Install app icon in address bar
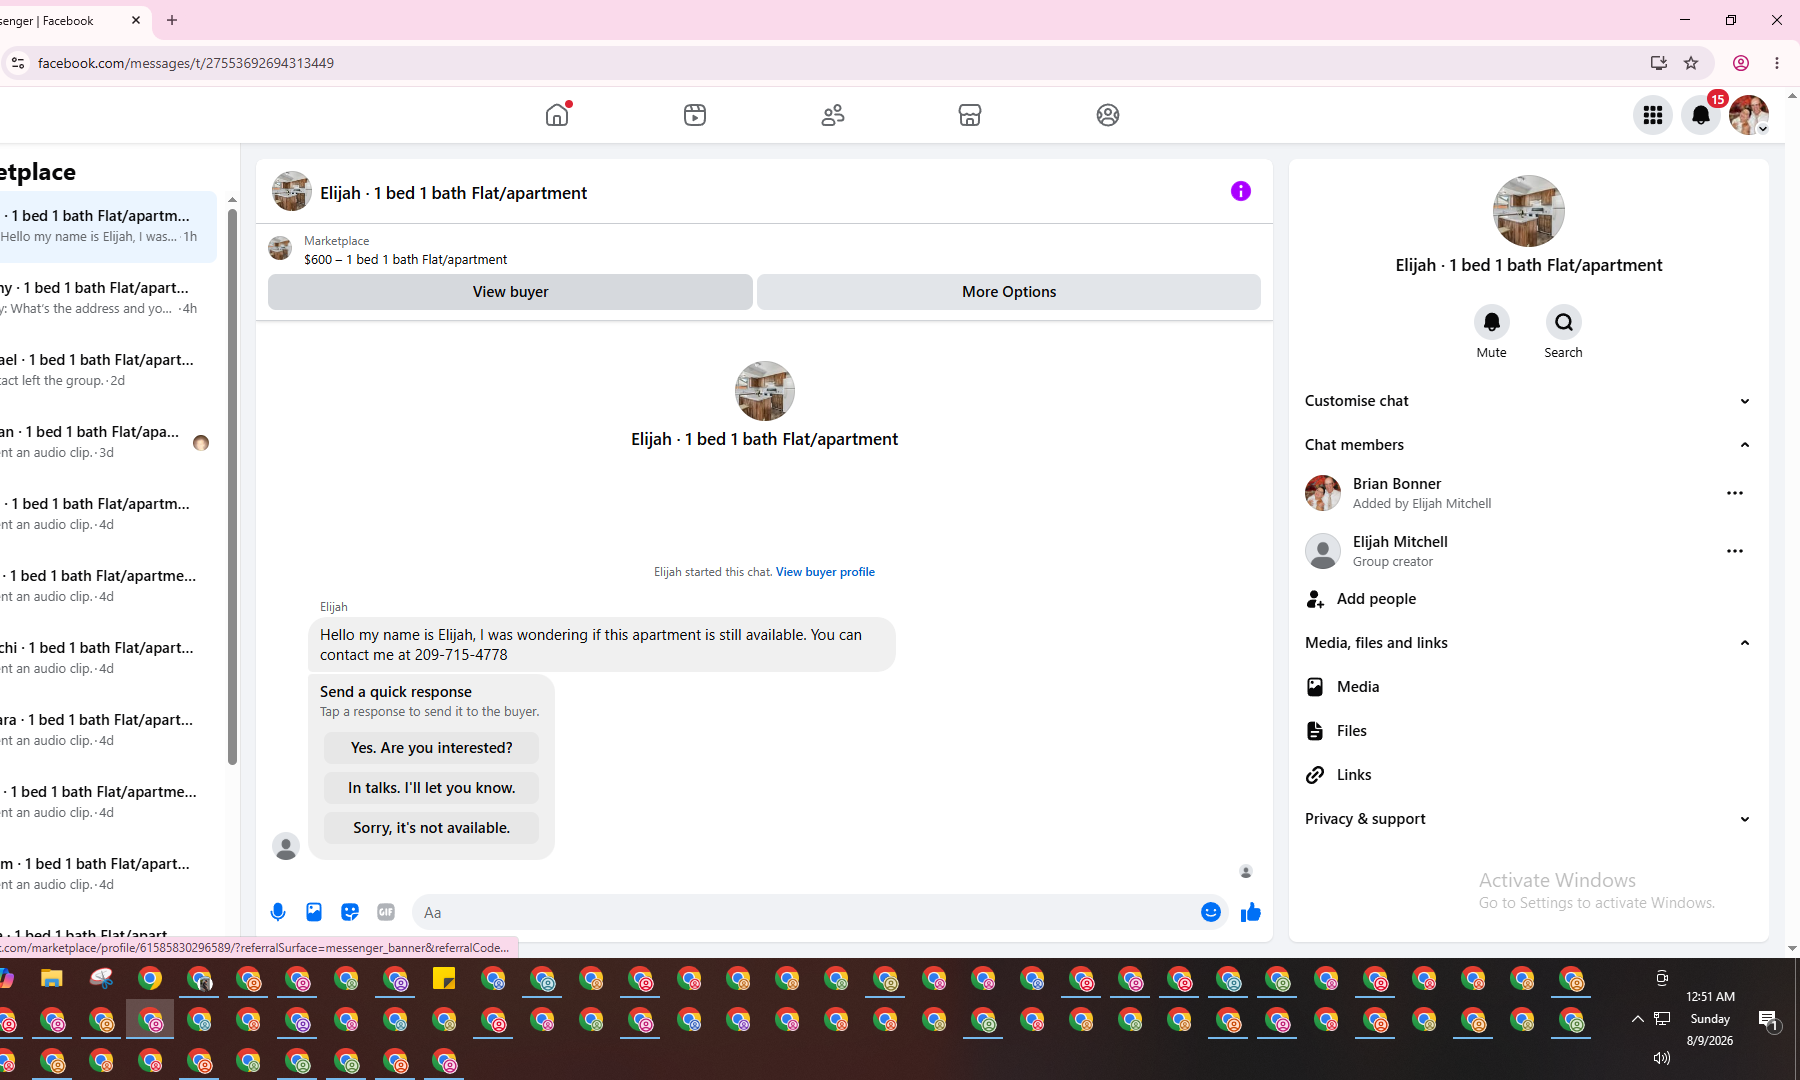This screenshot has width=1800, height=1080. coord(1659,63)
